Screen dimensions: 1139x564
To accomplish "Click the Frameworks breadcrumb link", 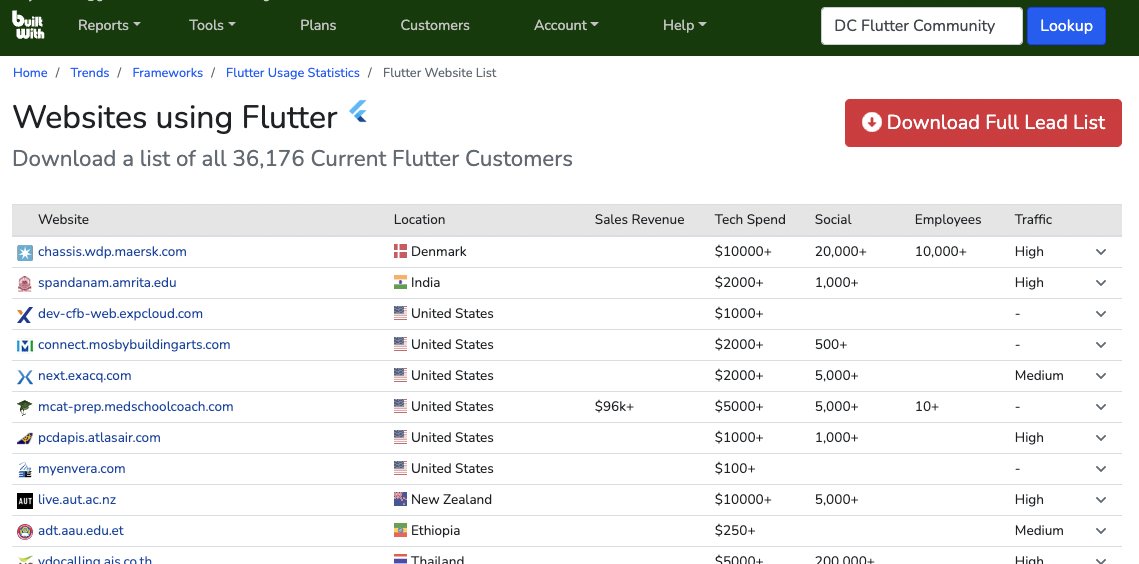I will click(168, 73).
